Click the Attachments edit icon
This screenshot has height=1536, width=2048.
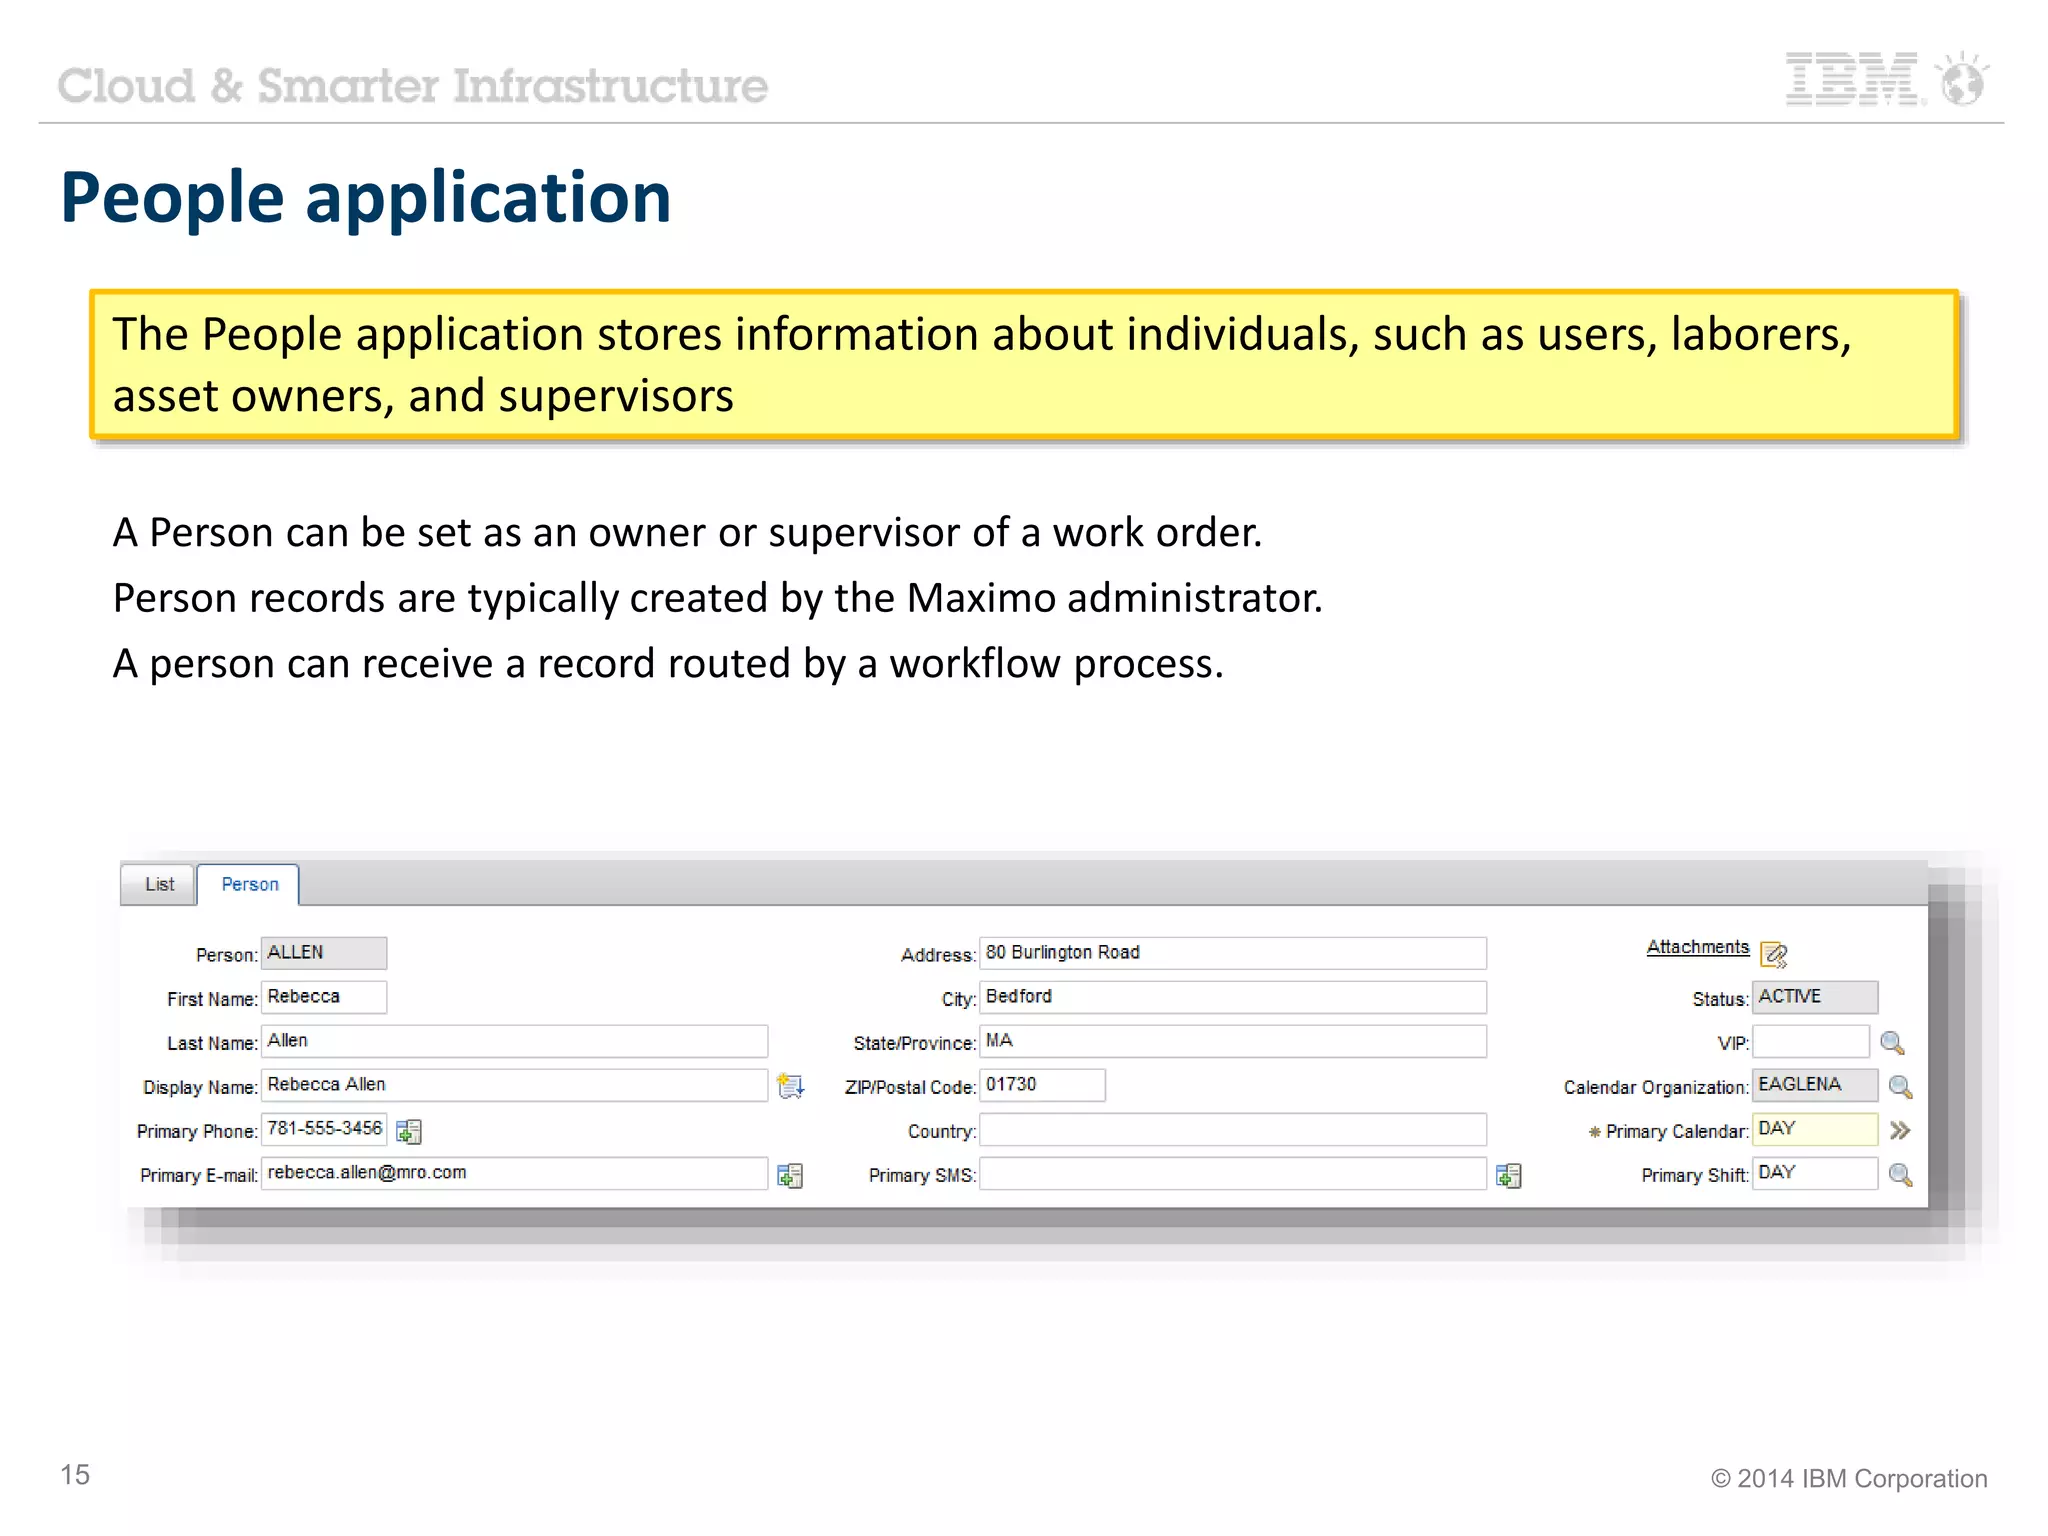pos(1774,954)
